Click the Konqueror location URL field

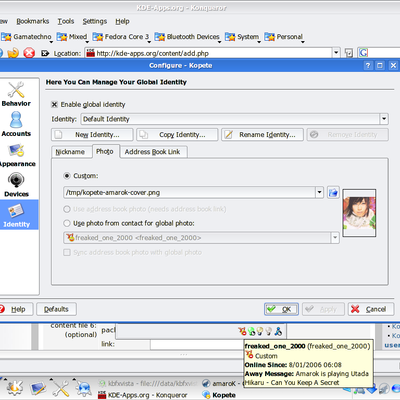(x=209, y=53)
